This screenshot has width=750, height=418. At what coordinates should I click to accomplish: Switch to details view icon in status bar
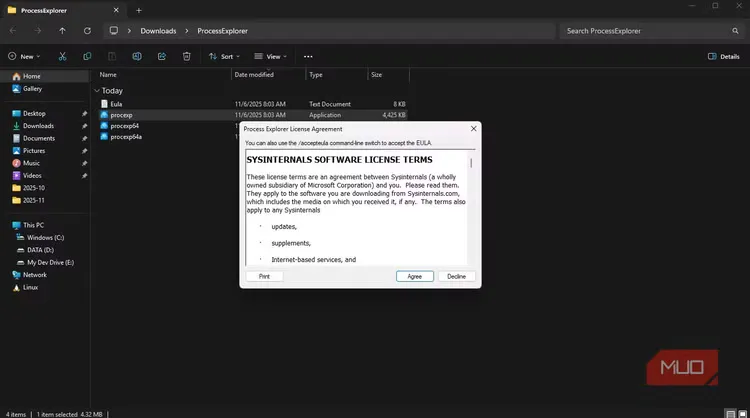coord(730,414)
